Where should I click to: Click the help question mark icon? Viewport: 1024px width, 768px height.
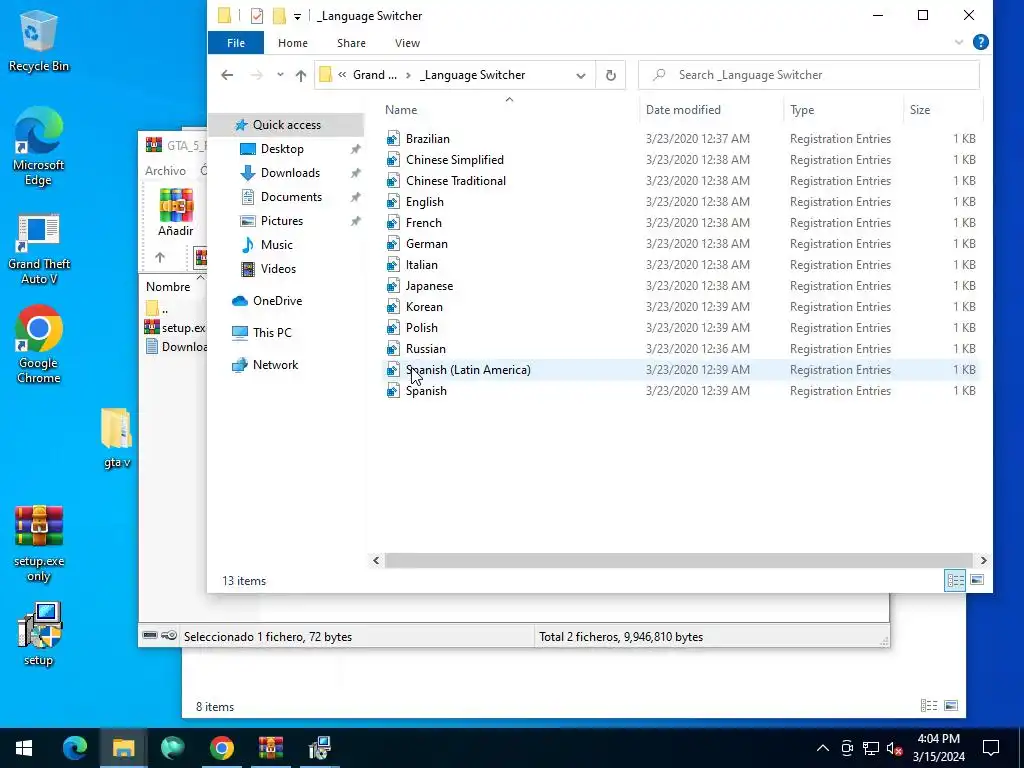[x=980, y=42]
